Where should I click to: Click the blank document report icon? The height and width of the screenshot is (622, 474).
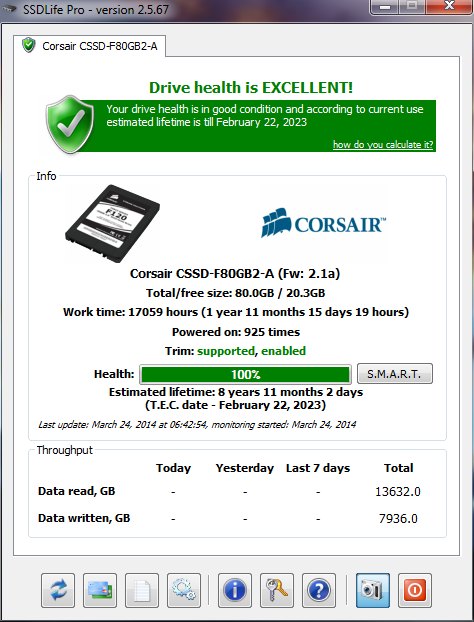[142, 590]
